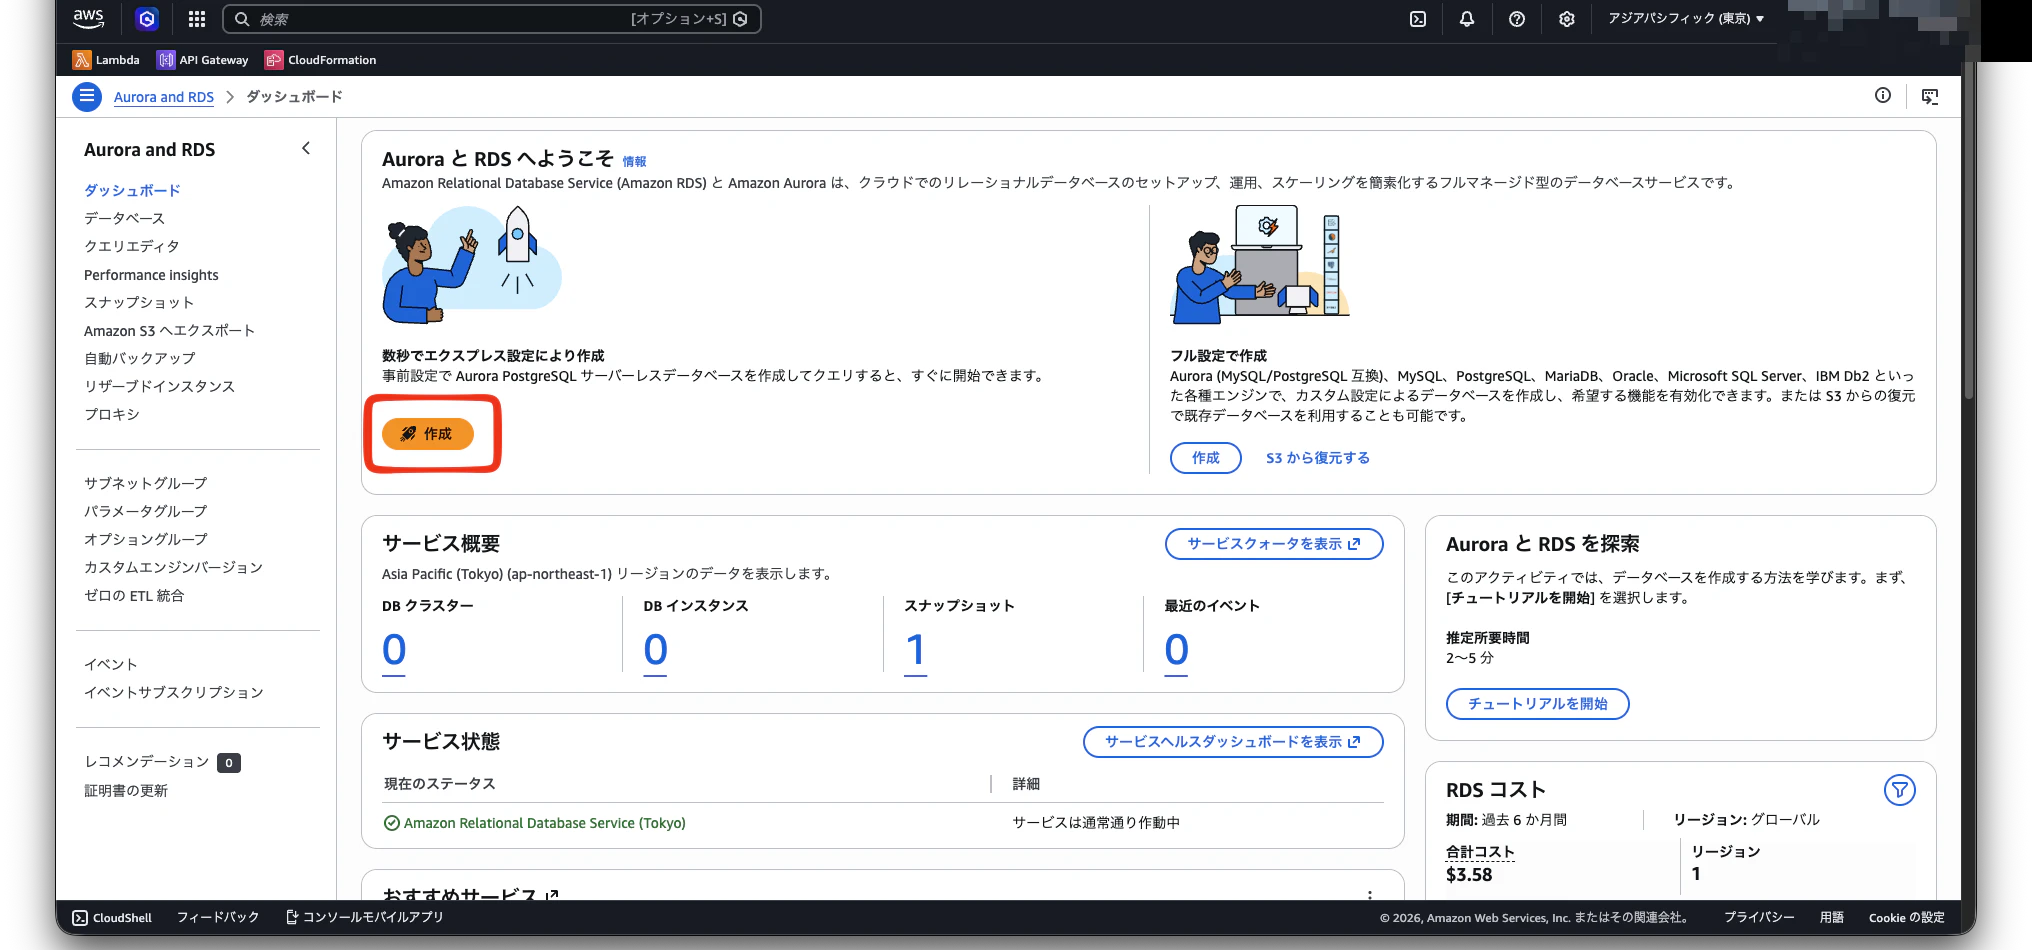The image size is (2032, 950).
Task: Open コンソールモバイルアプリ footer link
Action: 365,917
